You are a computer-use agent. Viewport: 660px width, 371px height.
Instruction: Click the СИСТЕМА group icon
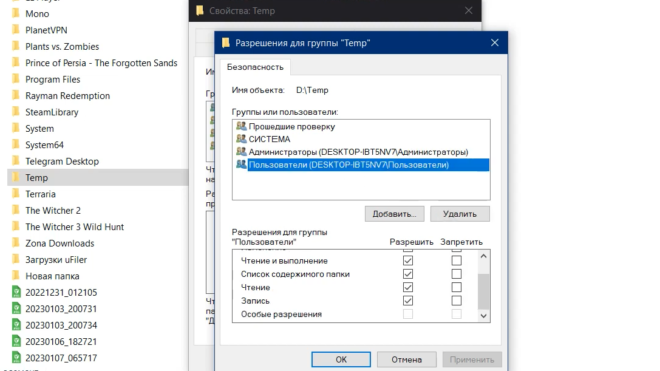(241, 139)
